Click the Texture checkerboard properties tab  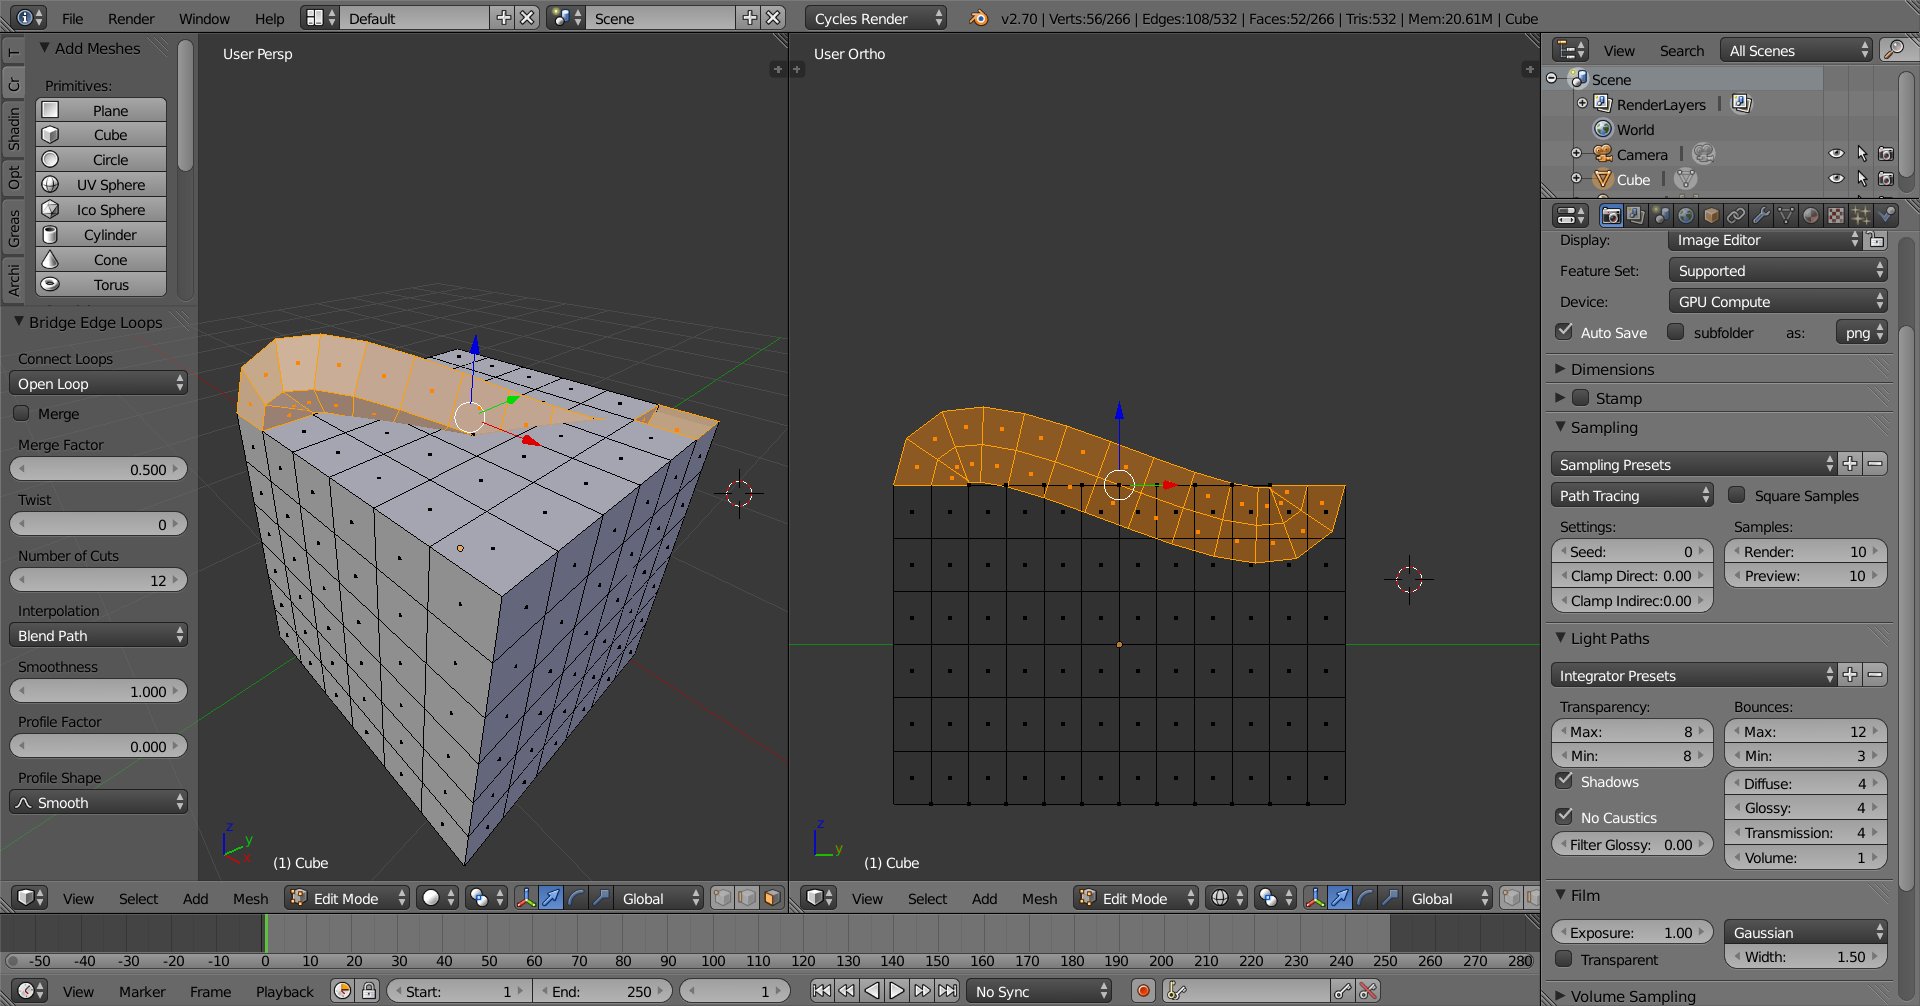point(1836,215)
